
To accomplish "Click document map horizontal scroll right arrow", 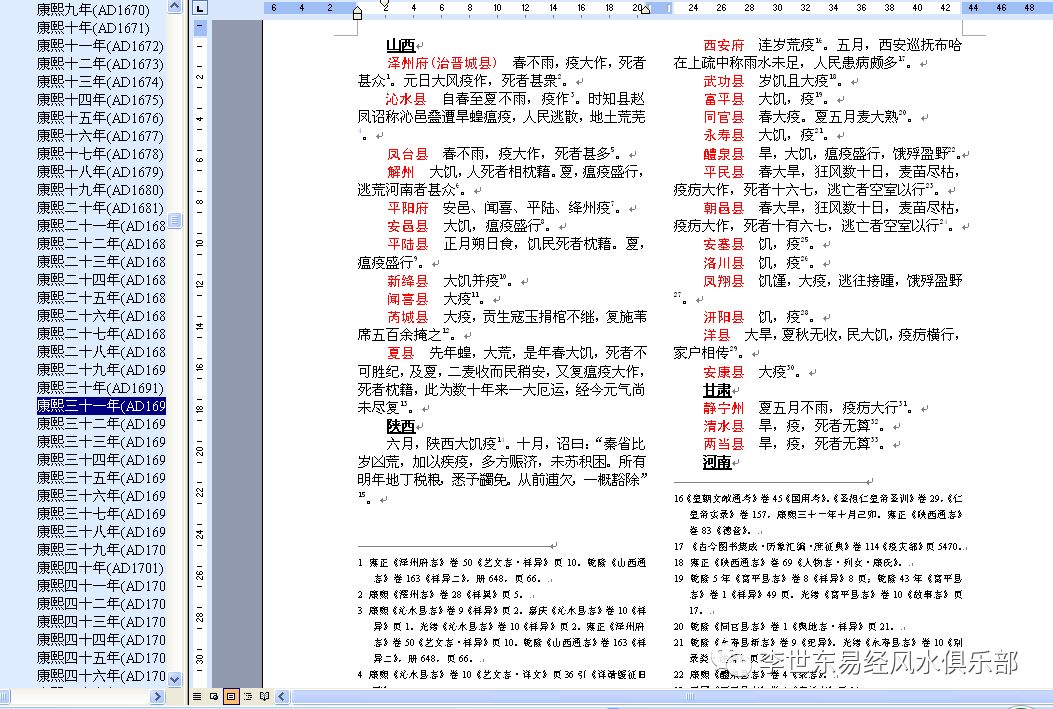I will (158, 696).
